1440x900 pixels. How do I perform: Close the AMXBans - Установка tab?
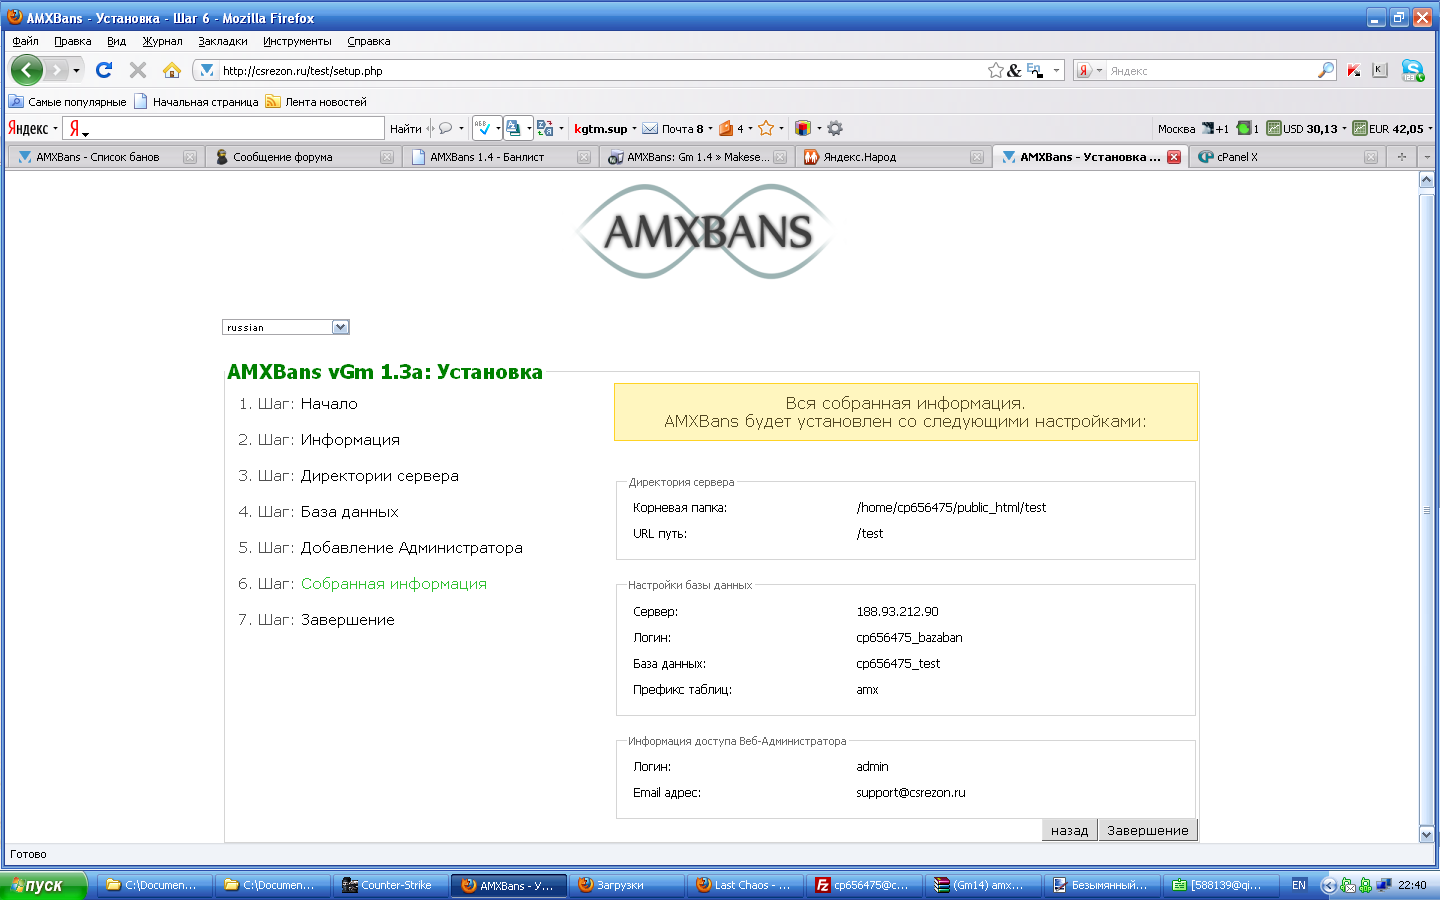tap(1174, 157)
